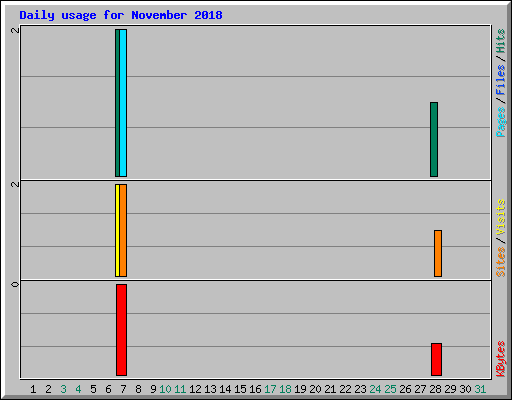Click the Visits legend label
The width and height of the screenshot is (512, 400).
tap(500, 217)
